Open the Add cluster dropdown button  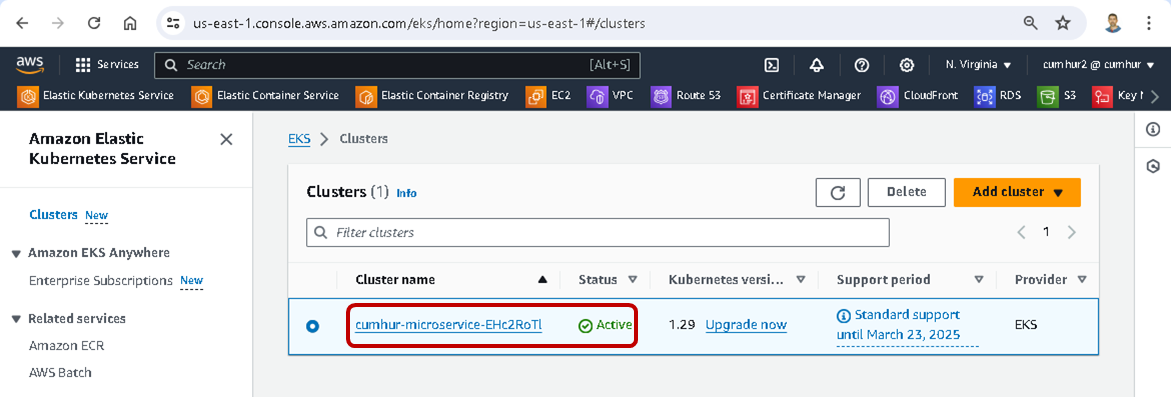[1017, 193]
